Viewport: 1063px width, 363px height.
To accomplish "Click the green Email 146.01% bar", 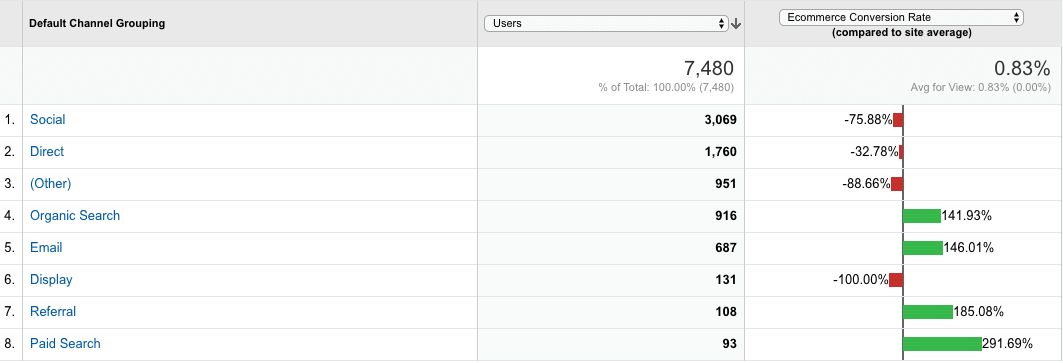I will 923,248.
